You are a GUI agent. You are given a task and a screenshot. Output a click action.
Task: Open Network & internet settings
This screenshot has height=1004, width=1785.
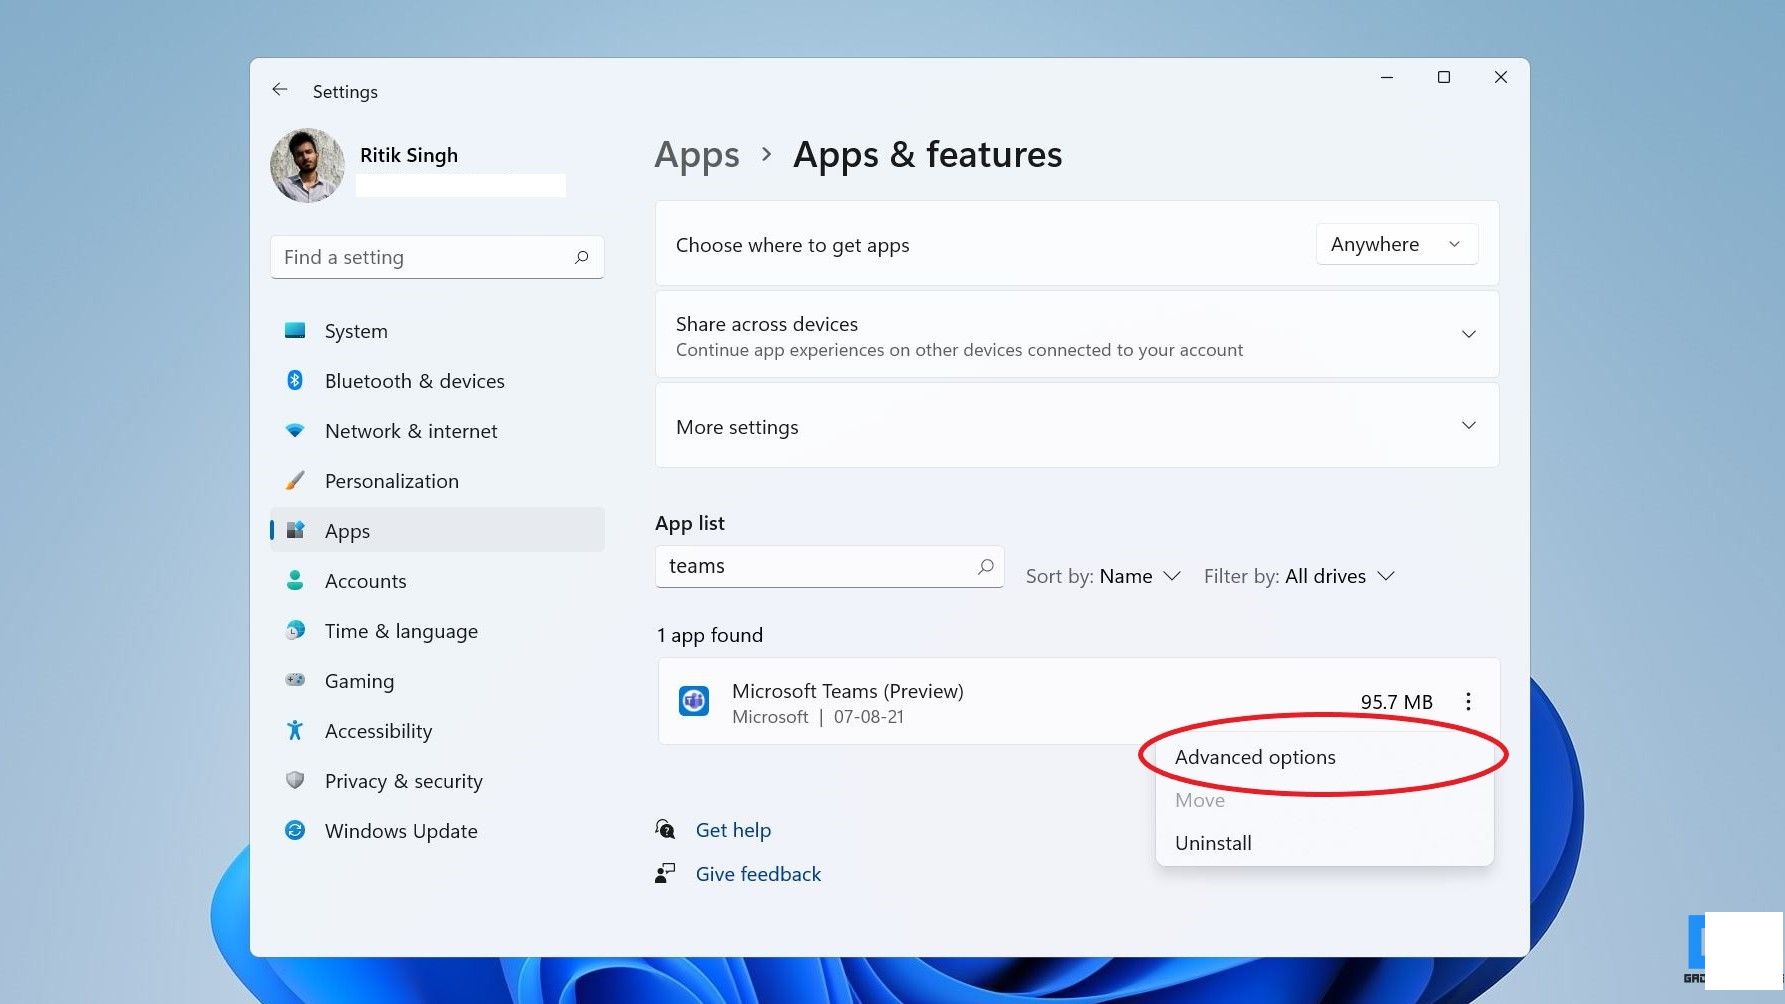click(x=437, y=431)
